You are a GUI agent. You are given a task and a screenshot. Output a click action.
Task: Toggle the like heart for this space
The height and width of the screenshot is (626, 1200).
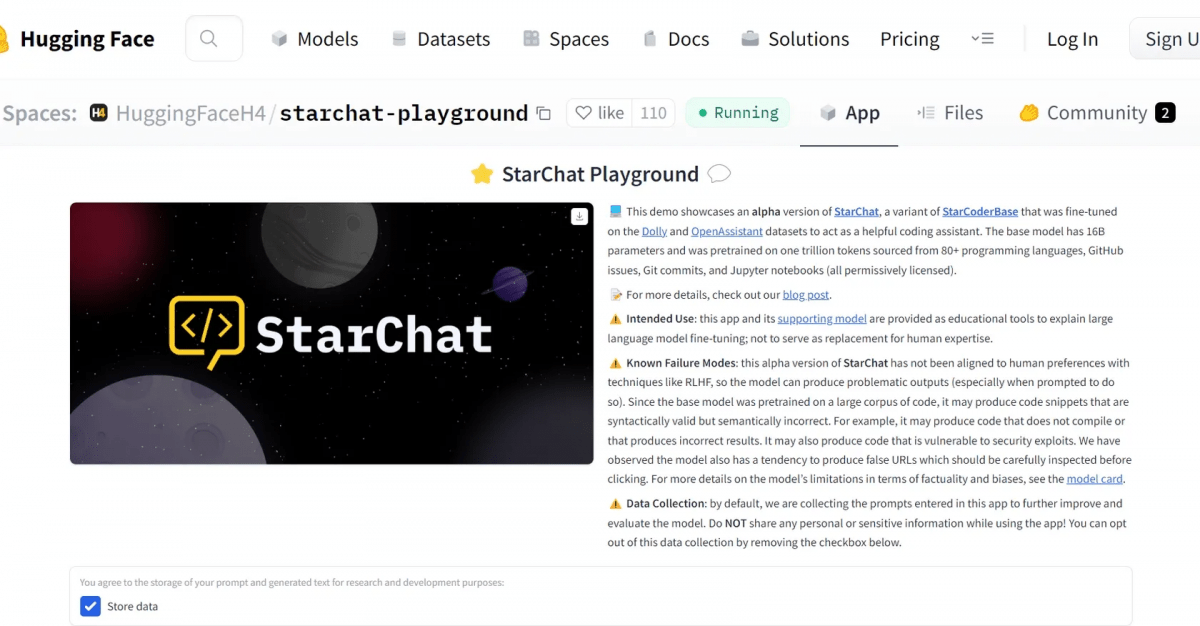click(x=585, y=113)
